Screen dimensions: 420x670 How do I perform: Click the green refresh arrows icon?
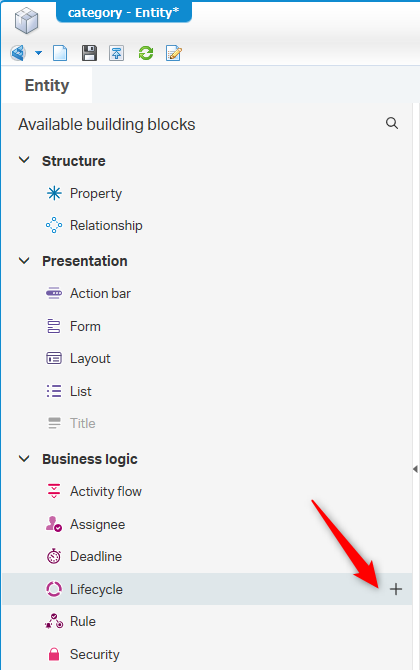point(146,53)
